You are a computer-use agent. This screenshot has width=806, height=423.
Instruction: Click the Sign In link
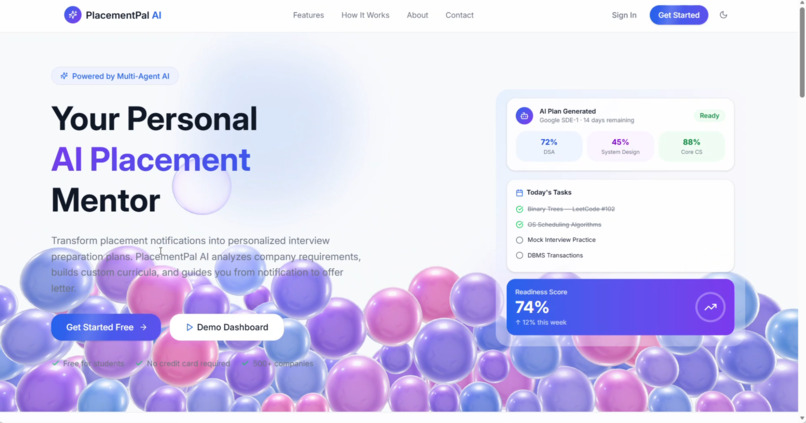[x=624, y=15]
